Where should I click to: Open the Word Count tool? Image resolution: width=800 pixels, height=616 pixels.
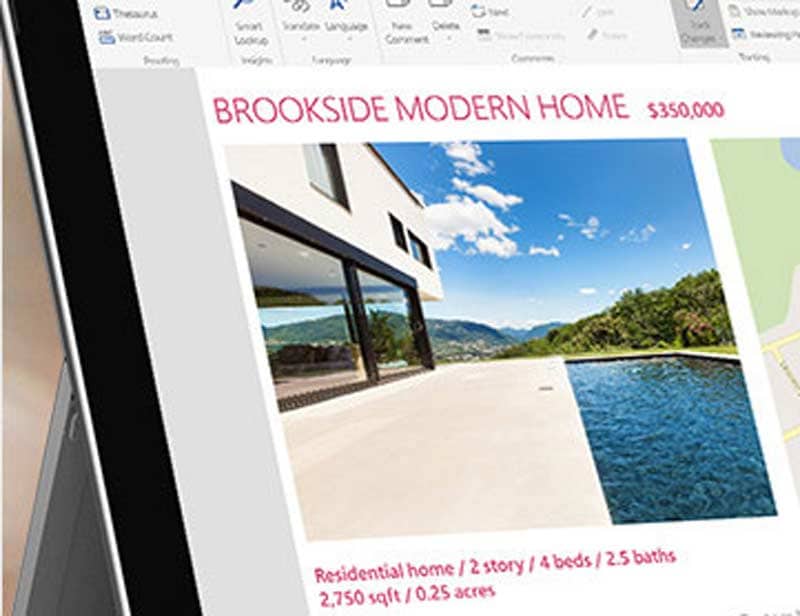coord(136,37)
